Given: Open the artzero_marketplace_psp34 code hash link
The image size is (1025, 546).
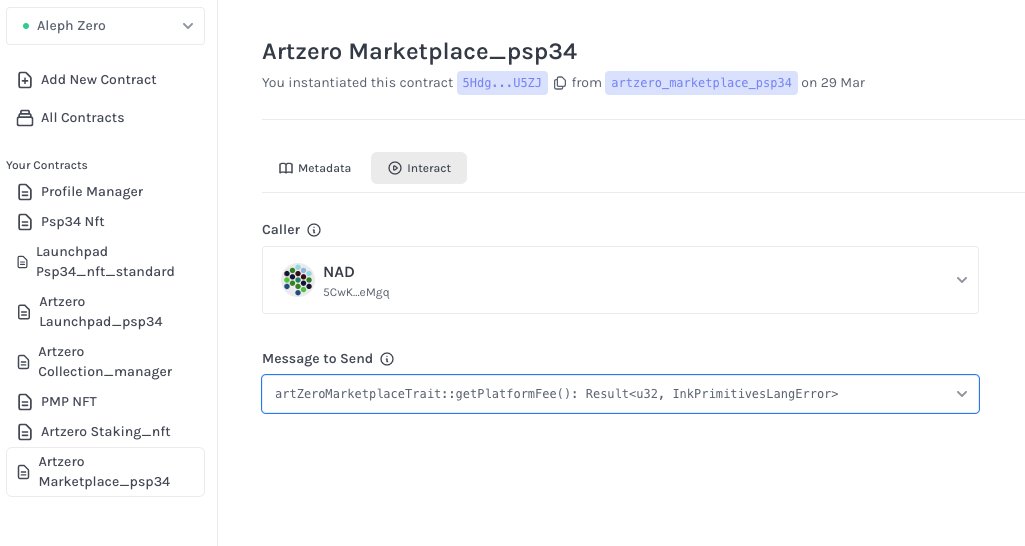Looking at the screenshot, I should [701, 83].
